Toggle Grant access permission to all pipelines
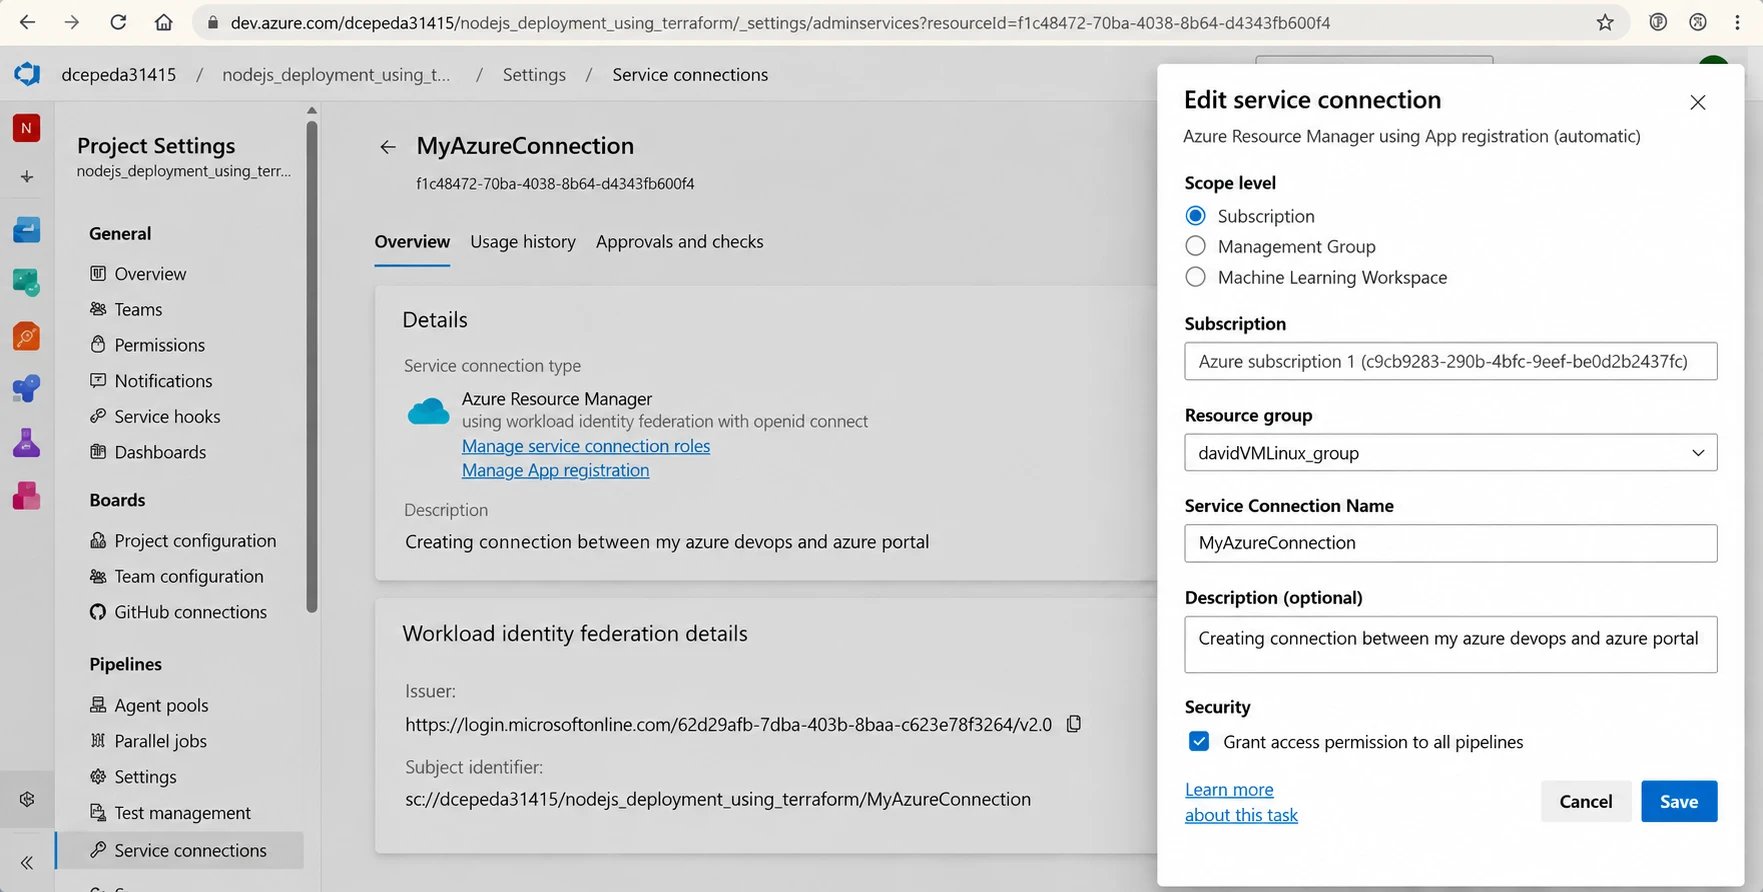 (1199, 741)
